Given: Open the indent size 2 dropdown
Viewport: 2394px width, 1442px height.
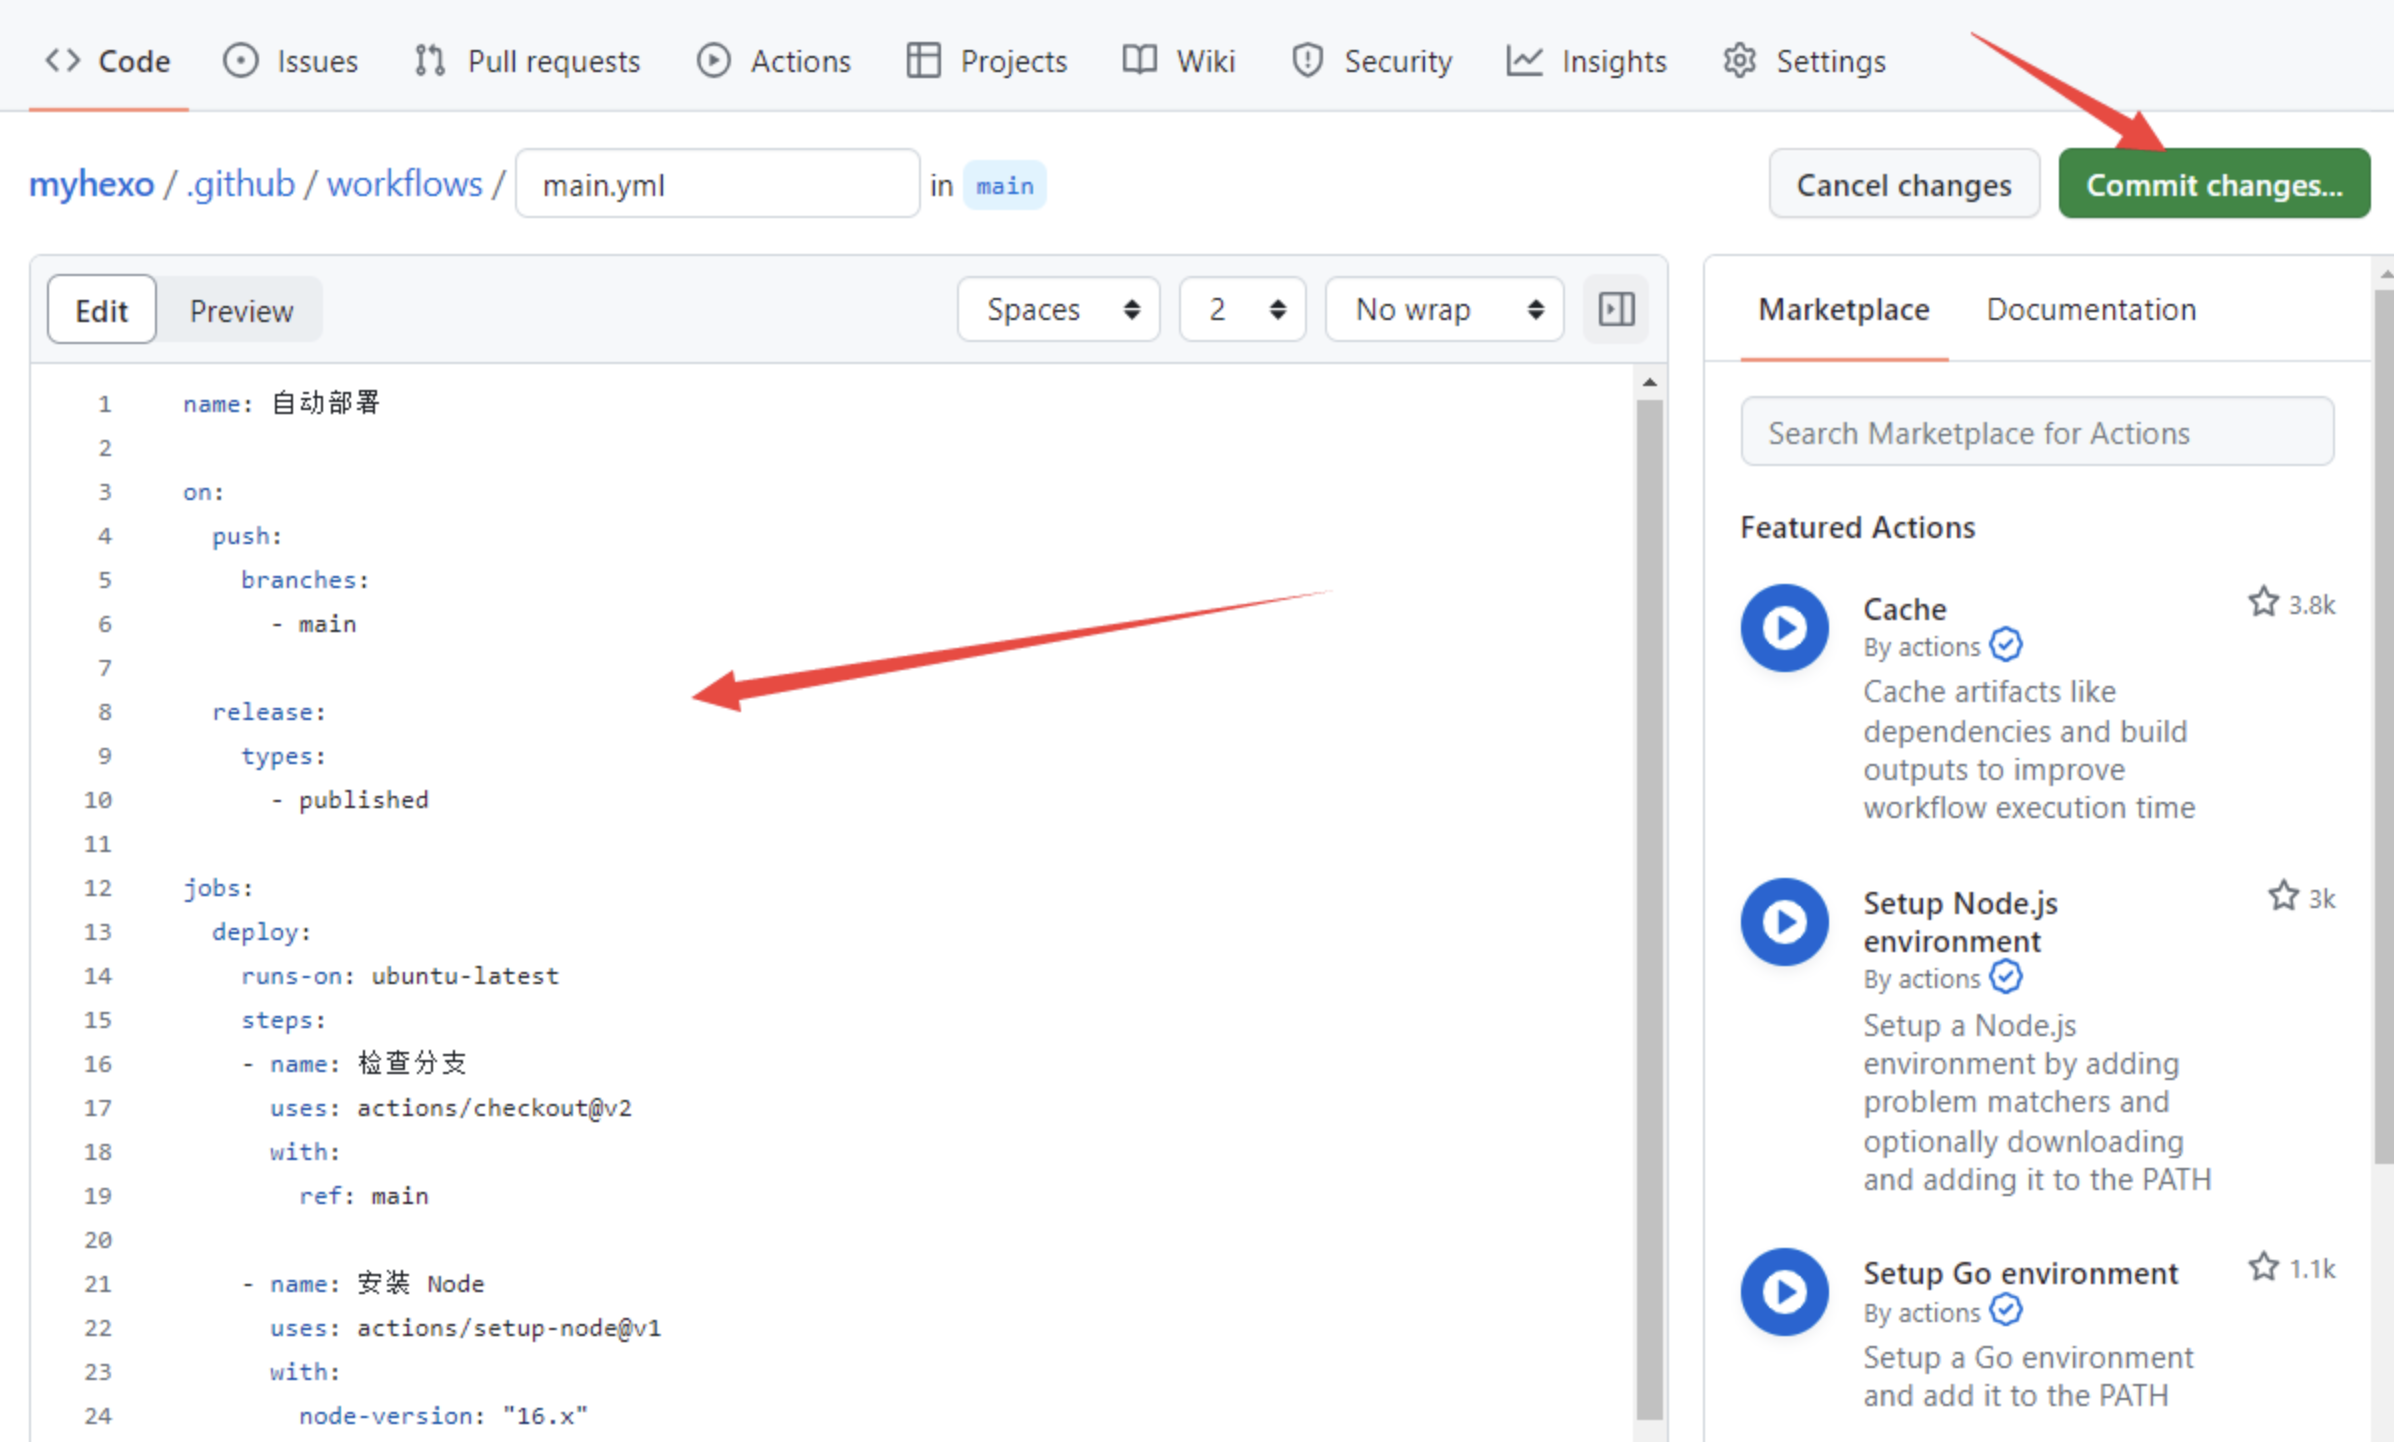Looking at the screenshot, I should 1243,309.
